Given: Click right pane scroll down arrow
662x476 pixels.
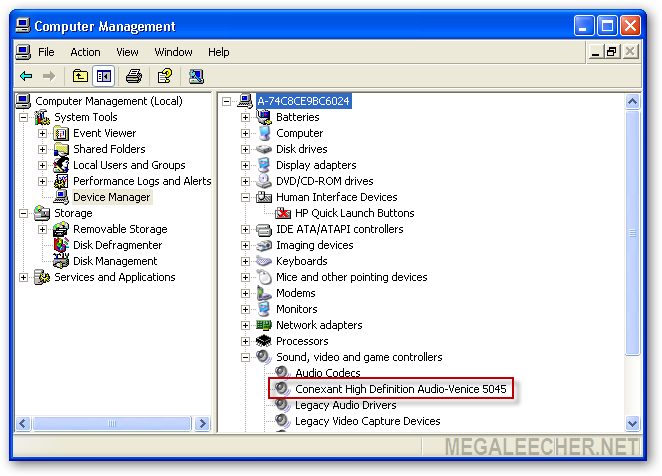Looking at the screenshot, I should click(x=632, y=423).
